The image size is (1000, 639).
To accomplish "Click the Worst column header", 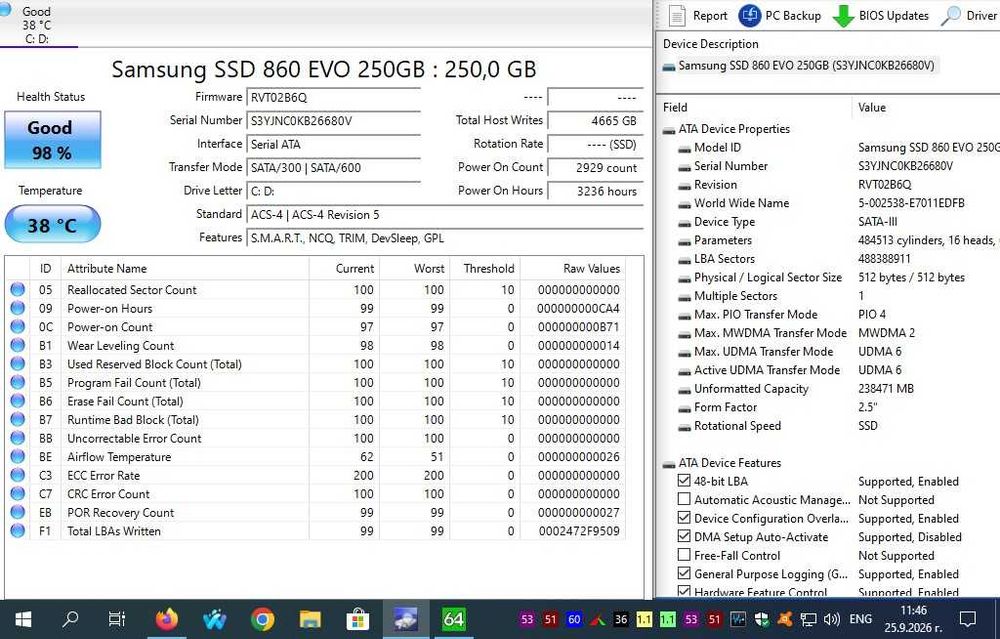I will 415,268.
